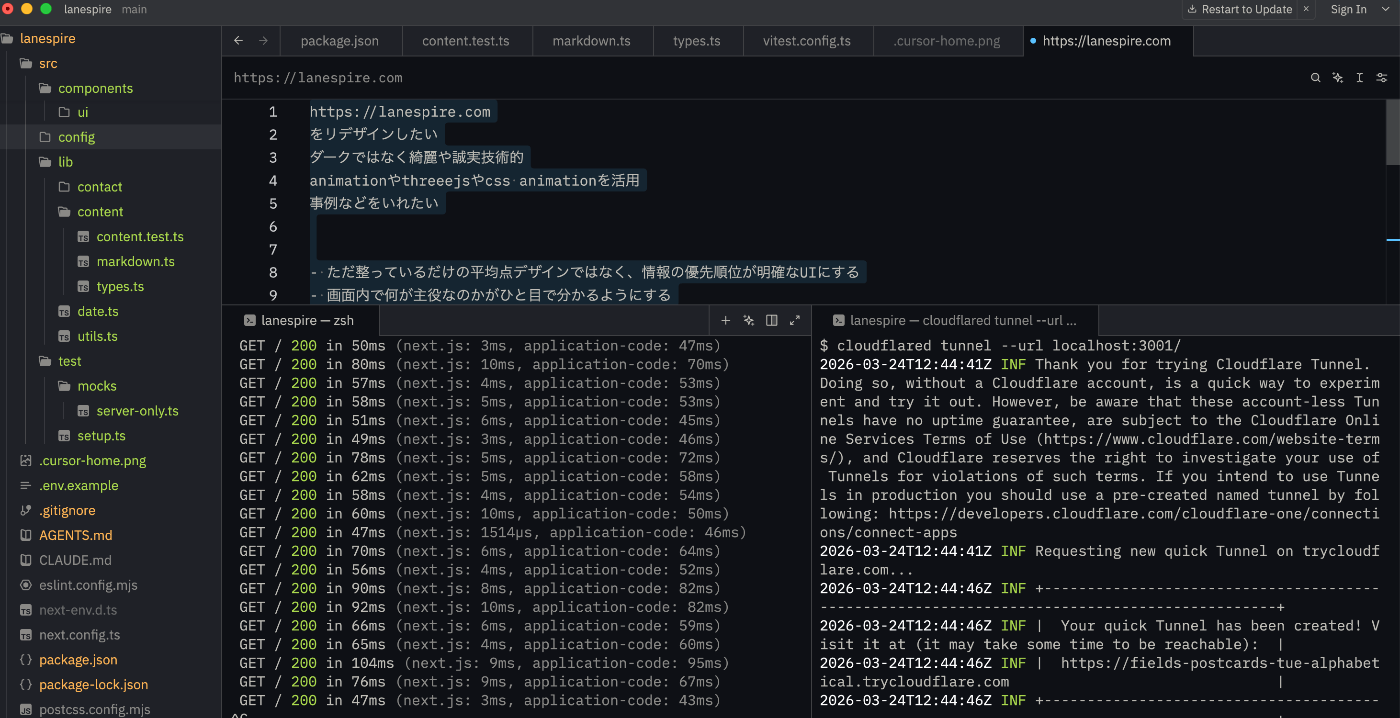Image resolution: width=1400 pixels, height=718 pixels.
Task: Switch to the .cursor-home.png tab
Action: (x=946, y=41)
